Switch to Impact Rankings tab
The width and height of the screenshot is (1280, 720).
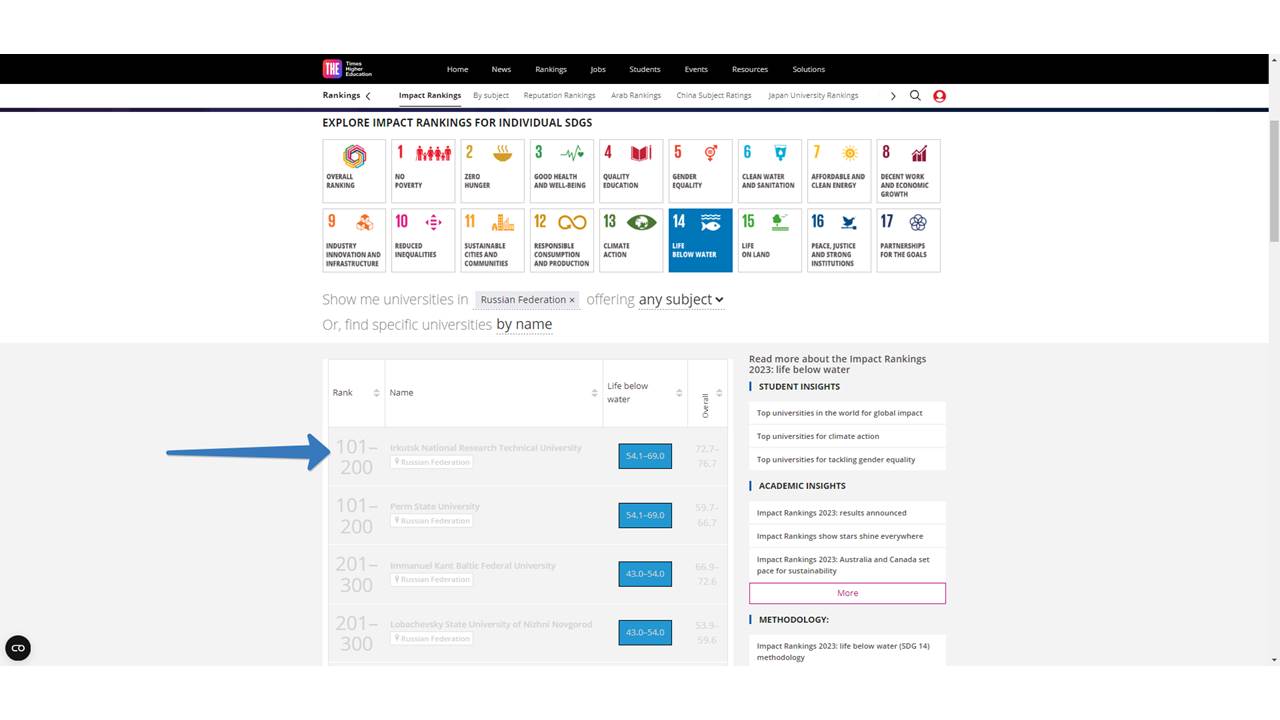430,96
